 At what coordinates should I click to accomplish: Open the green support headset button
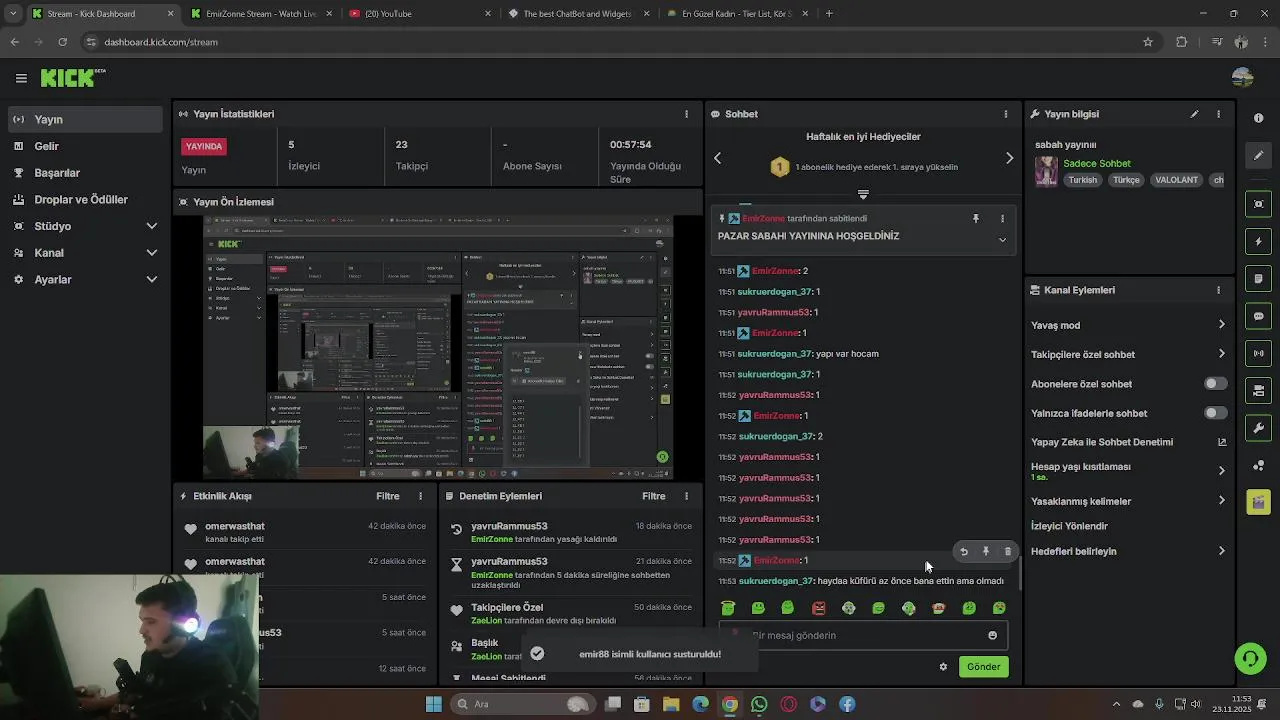click(1250, 658)
